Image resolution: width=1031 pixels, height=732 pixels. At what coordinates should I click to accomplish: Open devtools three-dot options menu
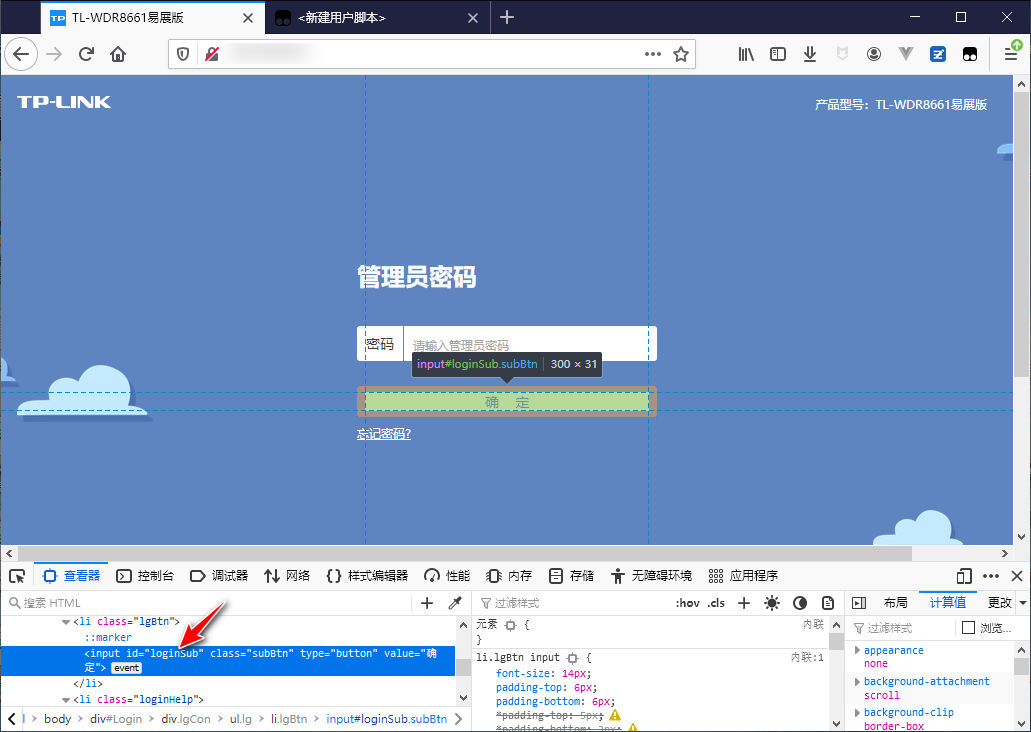tap(991, 576)
